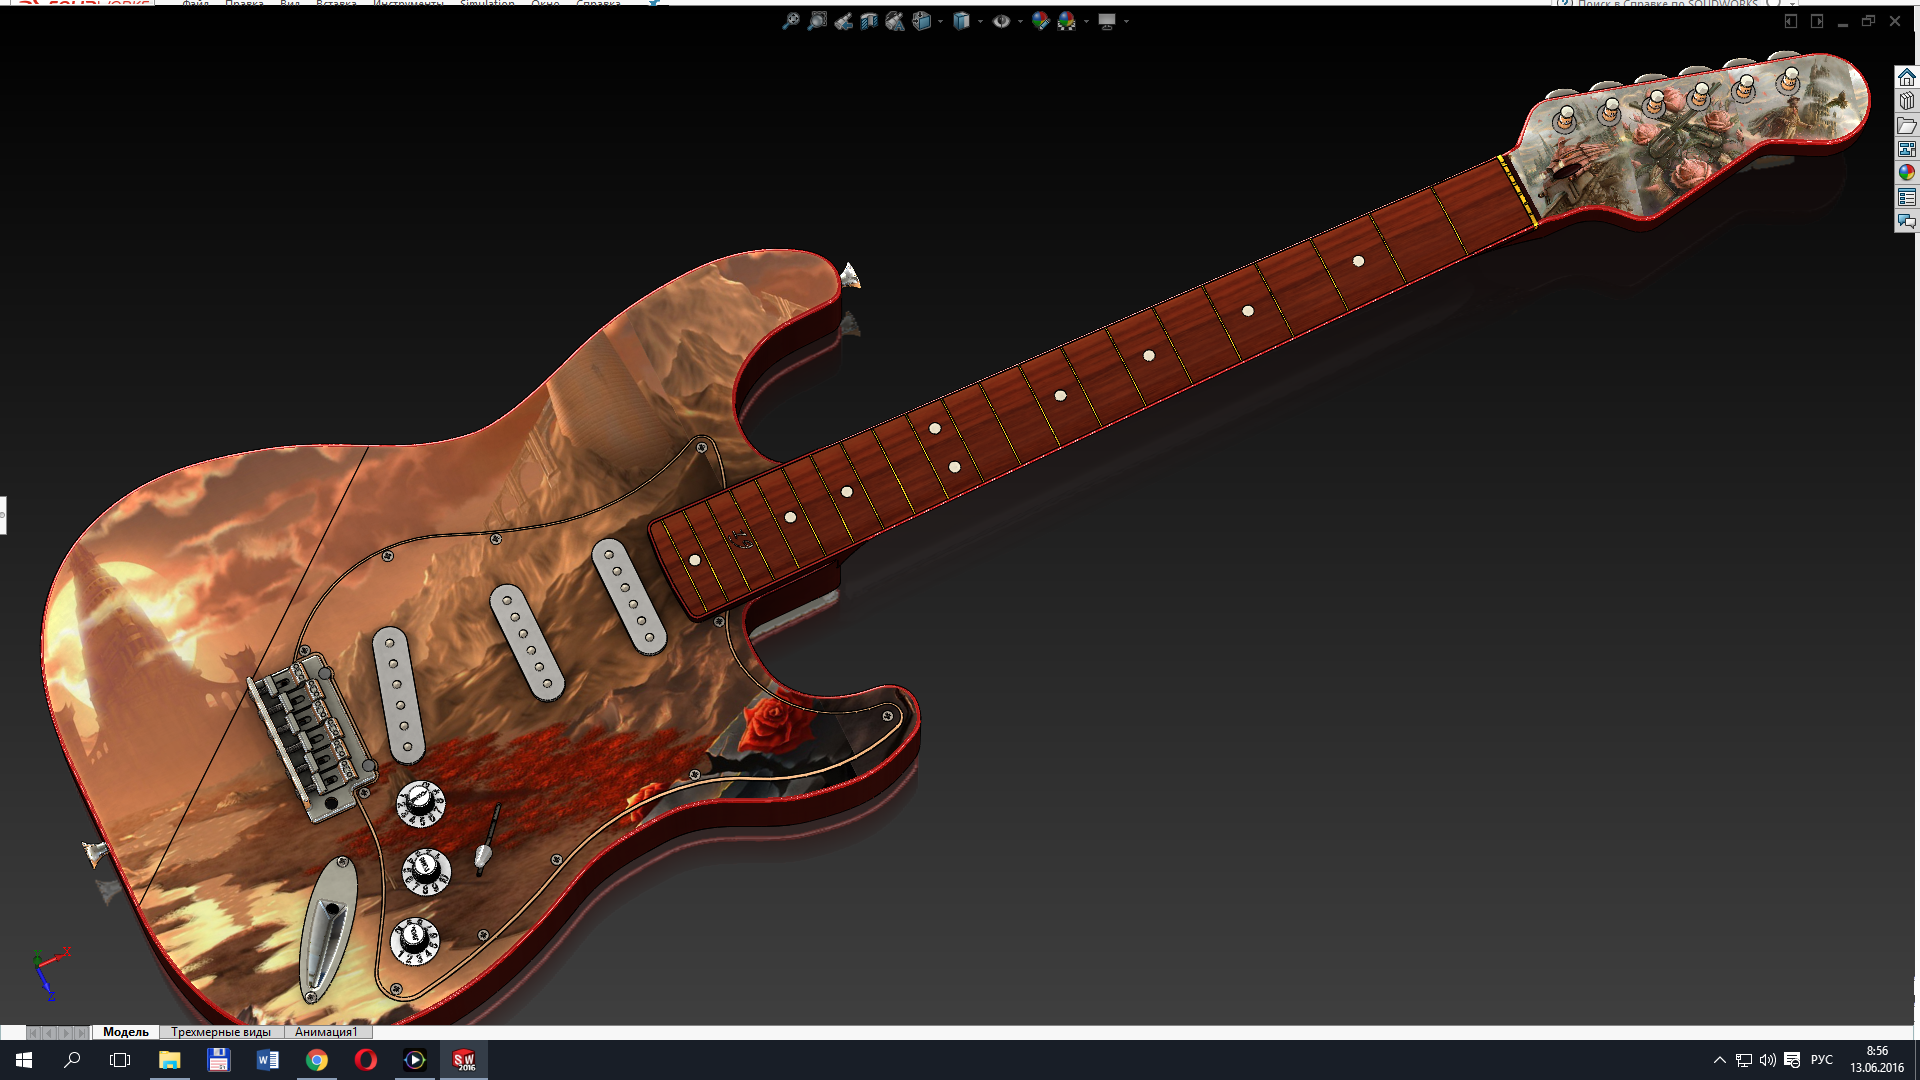
Task: Toggle the Section View tool
Action: tap(869, 21)
